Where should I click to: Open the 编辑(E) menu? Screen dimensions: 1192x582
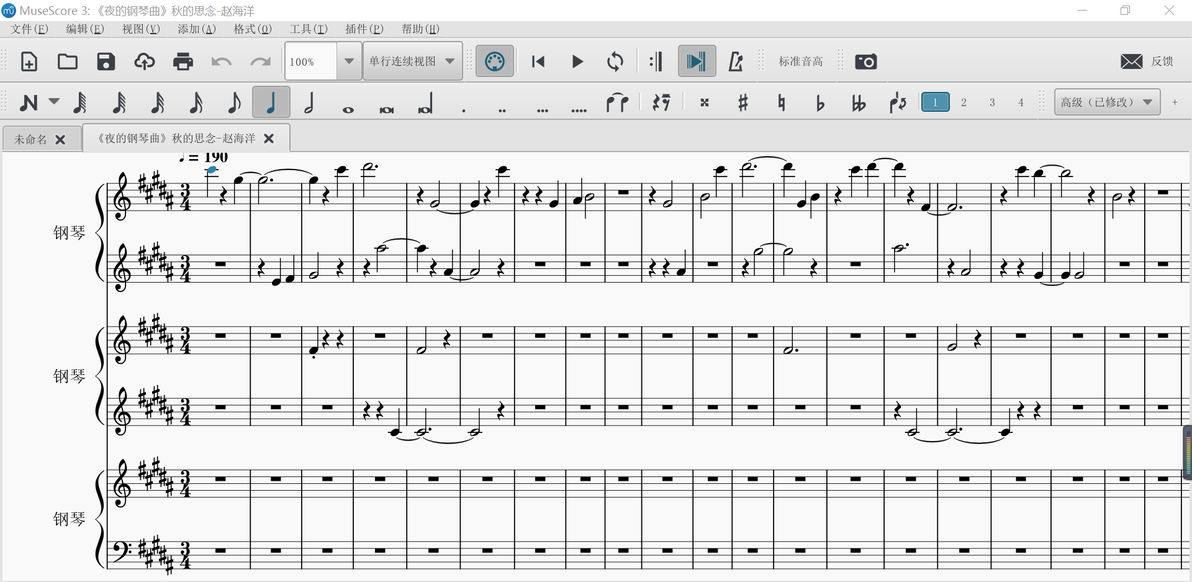click(85, 29)
